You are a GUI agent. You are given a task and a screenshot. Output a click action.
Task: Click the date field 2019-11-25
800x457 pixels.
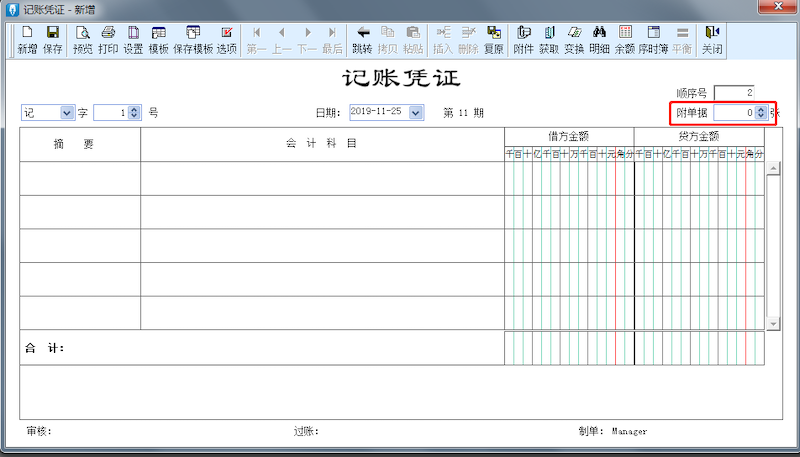(379, 112)
